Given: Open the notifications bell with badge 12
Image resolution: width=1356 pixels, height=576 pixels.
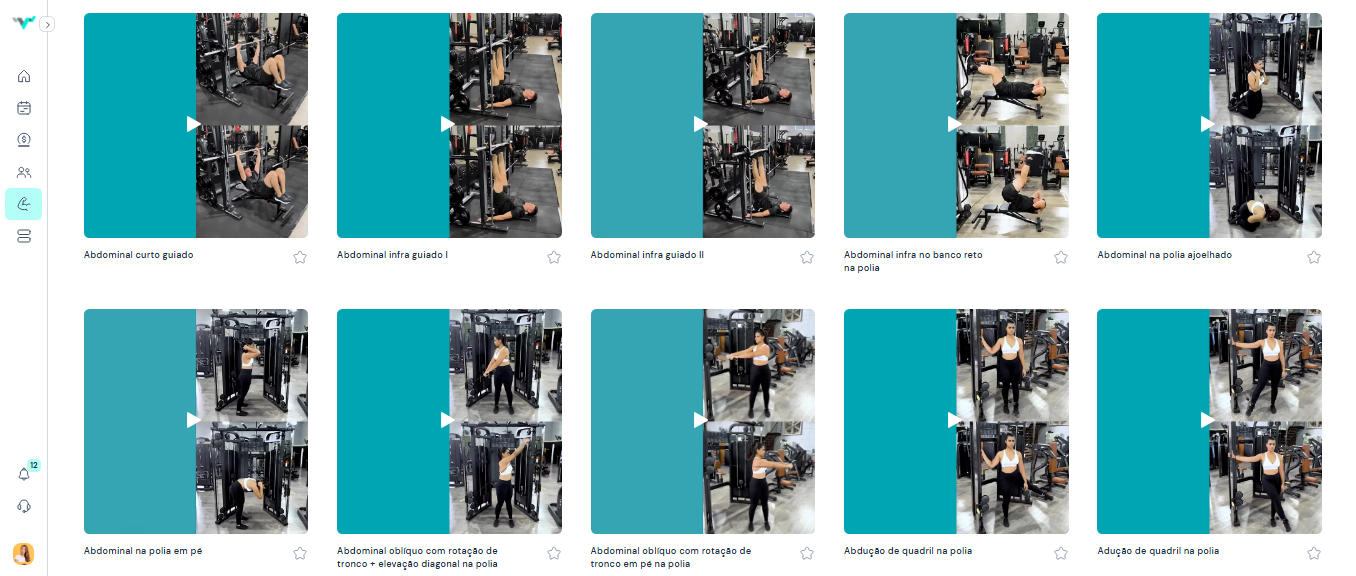Looking at the screenshot, I should (25, 474).
